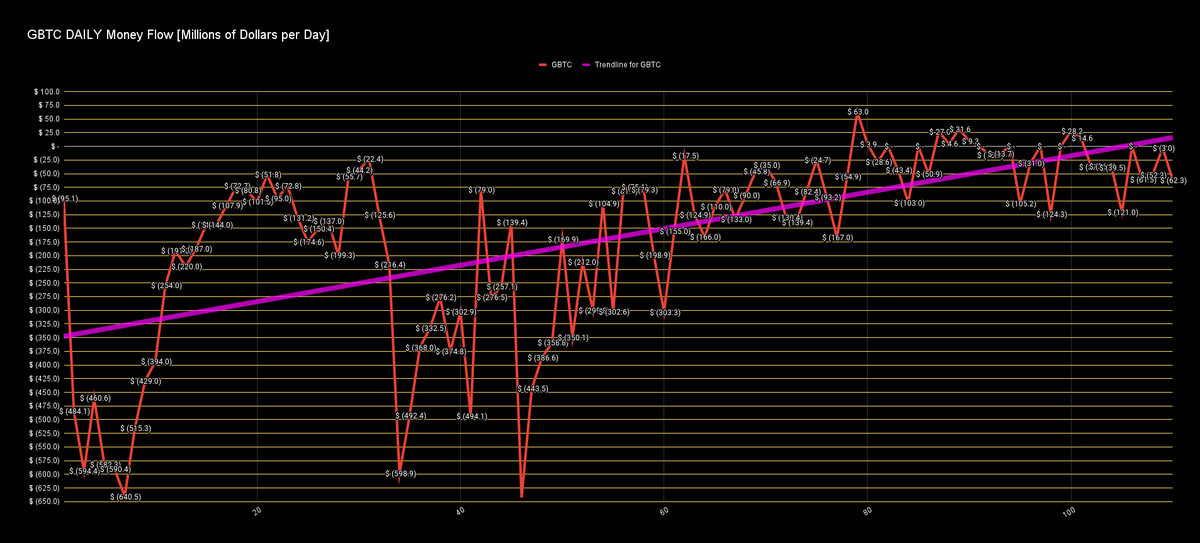Image resolution: width=1200 pixels, height=543 pixels.
Task: Click the '$ (22.4)' data label
Action: click(370, 159)
